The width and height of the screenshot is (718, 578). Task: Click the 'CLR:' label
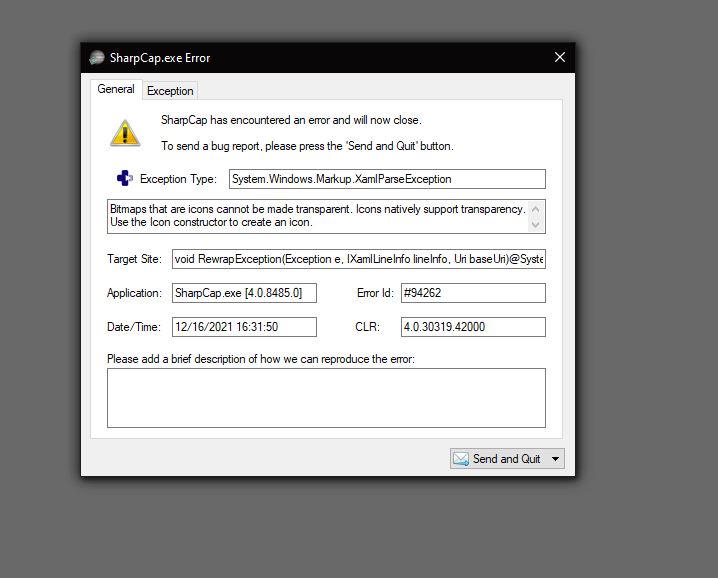[367, 327]
